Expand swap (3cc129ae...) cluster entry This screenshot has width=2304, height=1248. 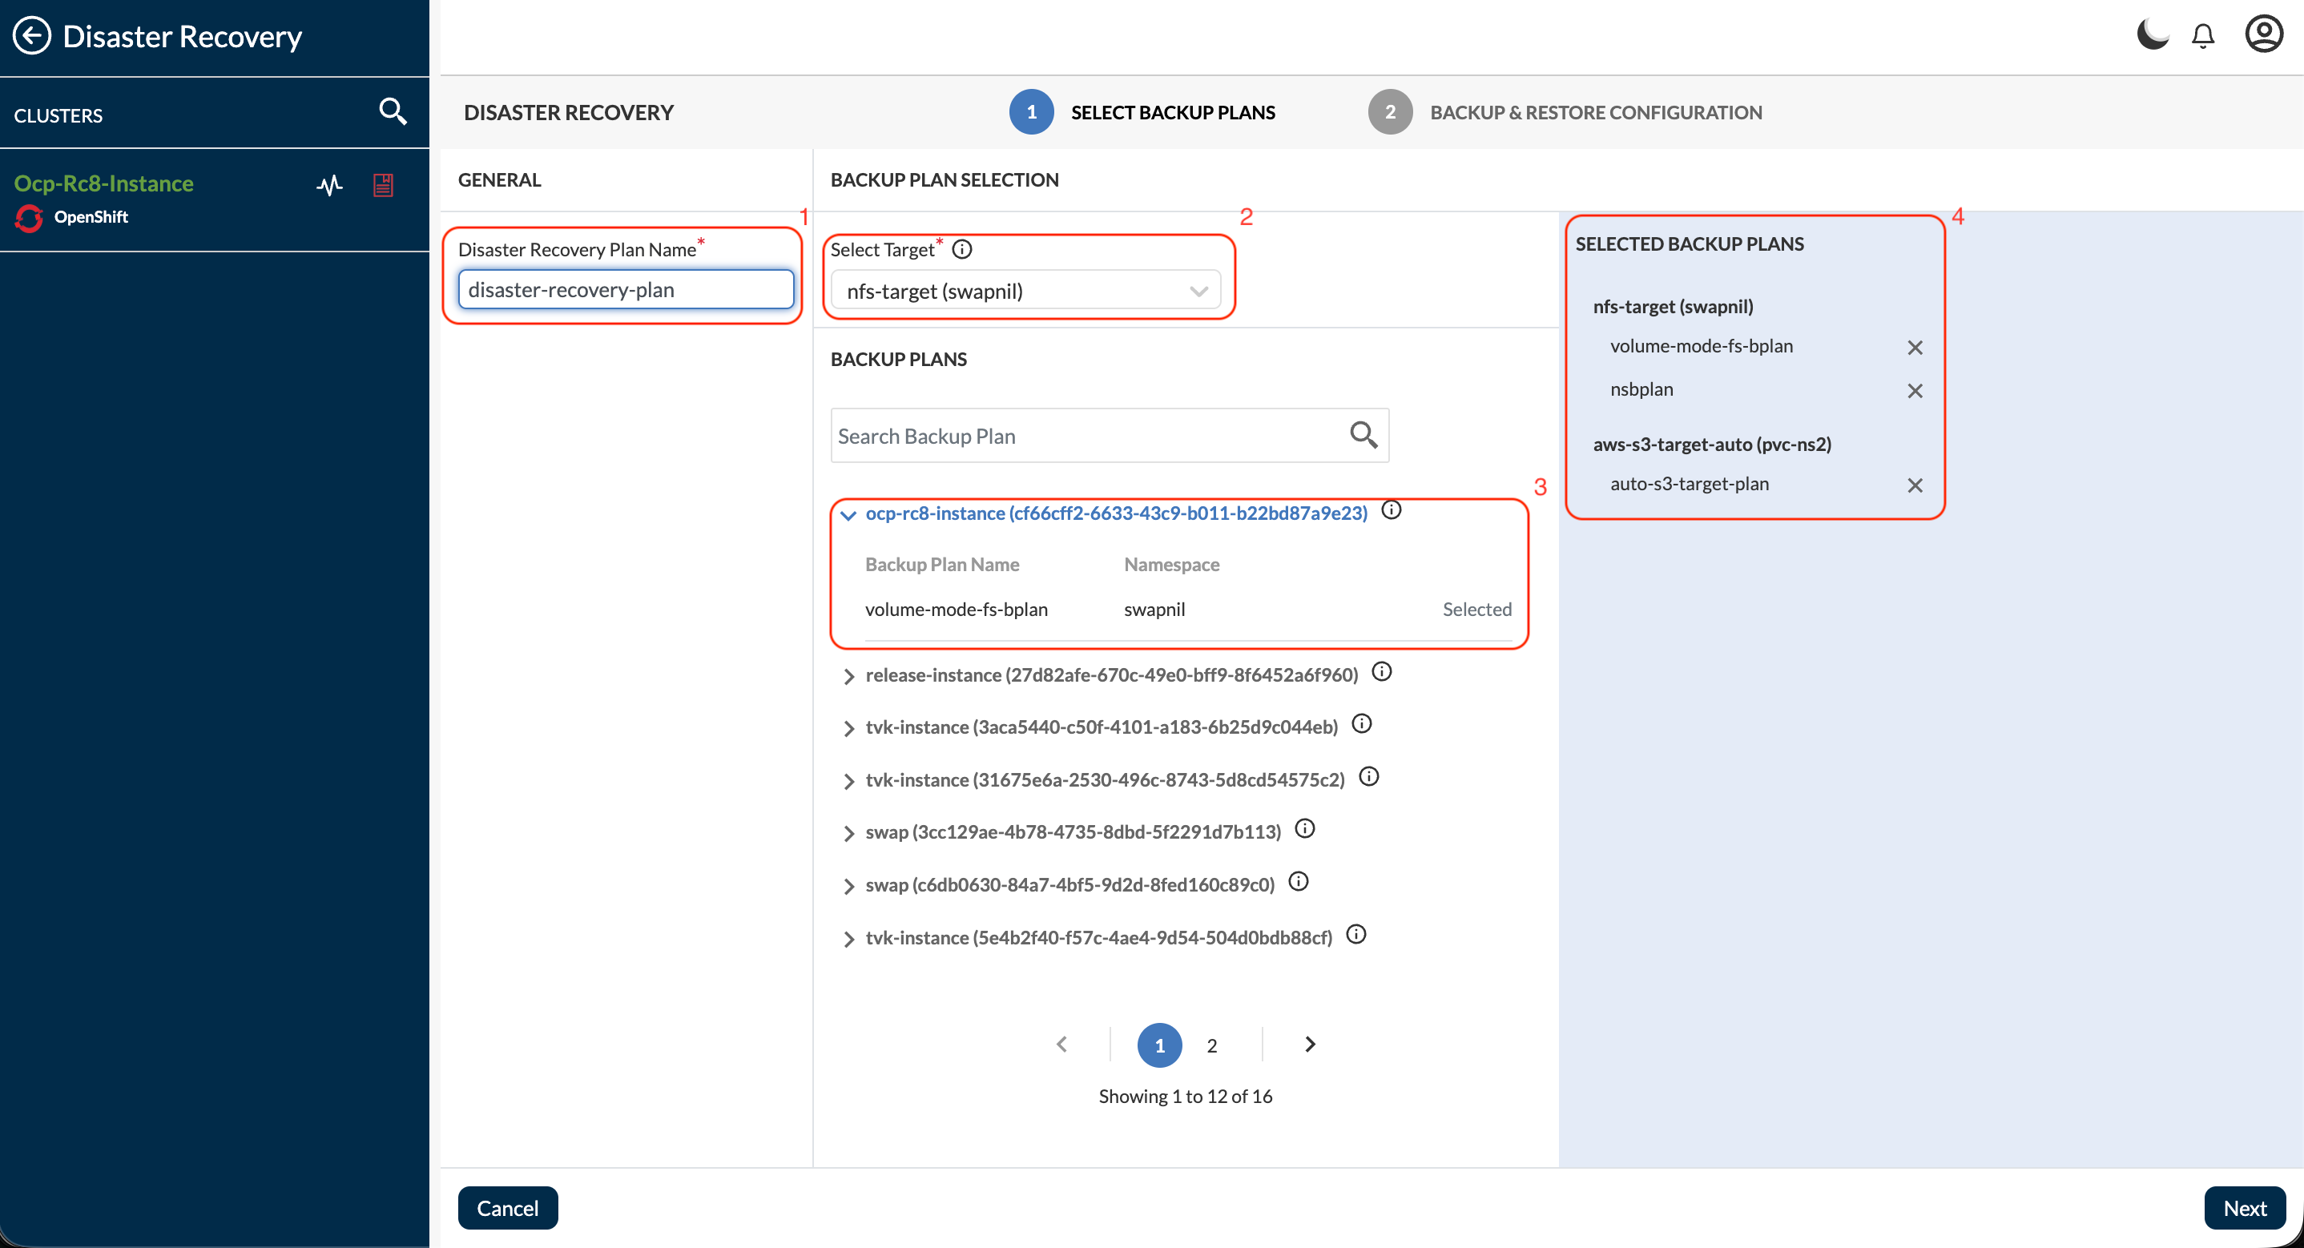click(848, 833)
